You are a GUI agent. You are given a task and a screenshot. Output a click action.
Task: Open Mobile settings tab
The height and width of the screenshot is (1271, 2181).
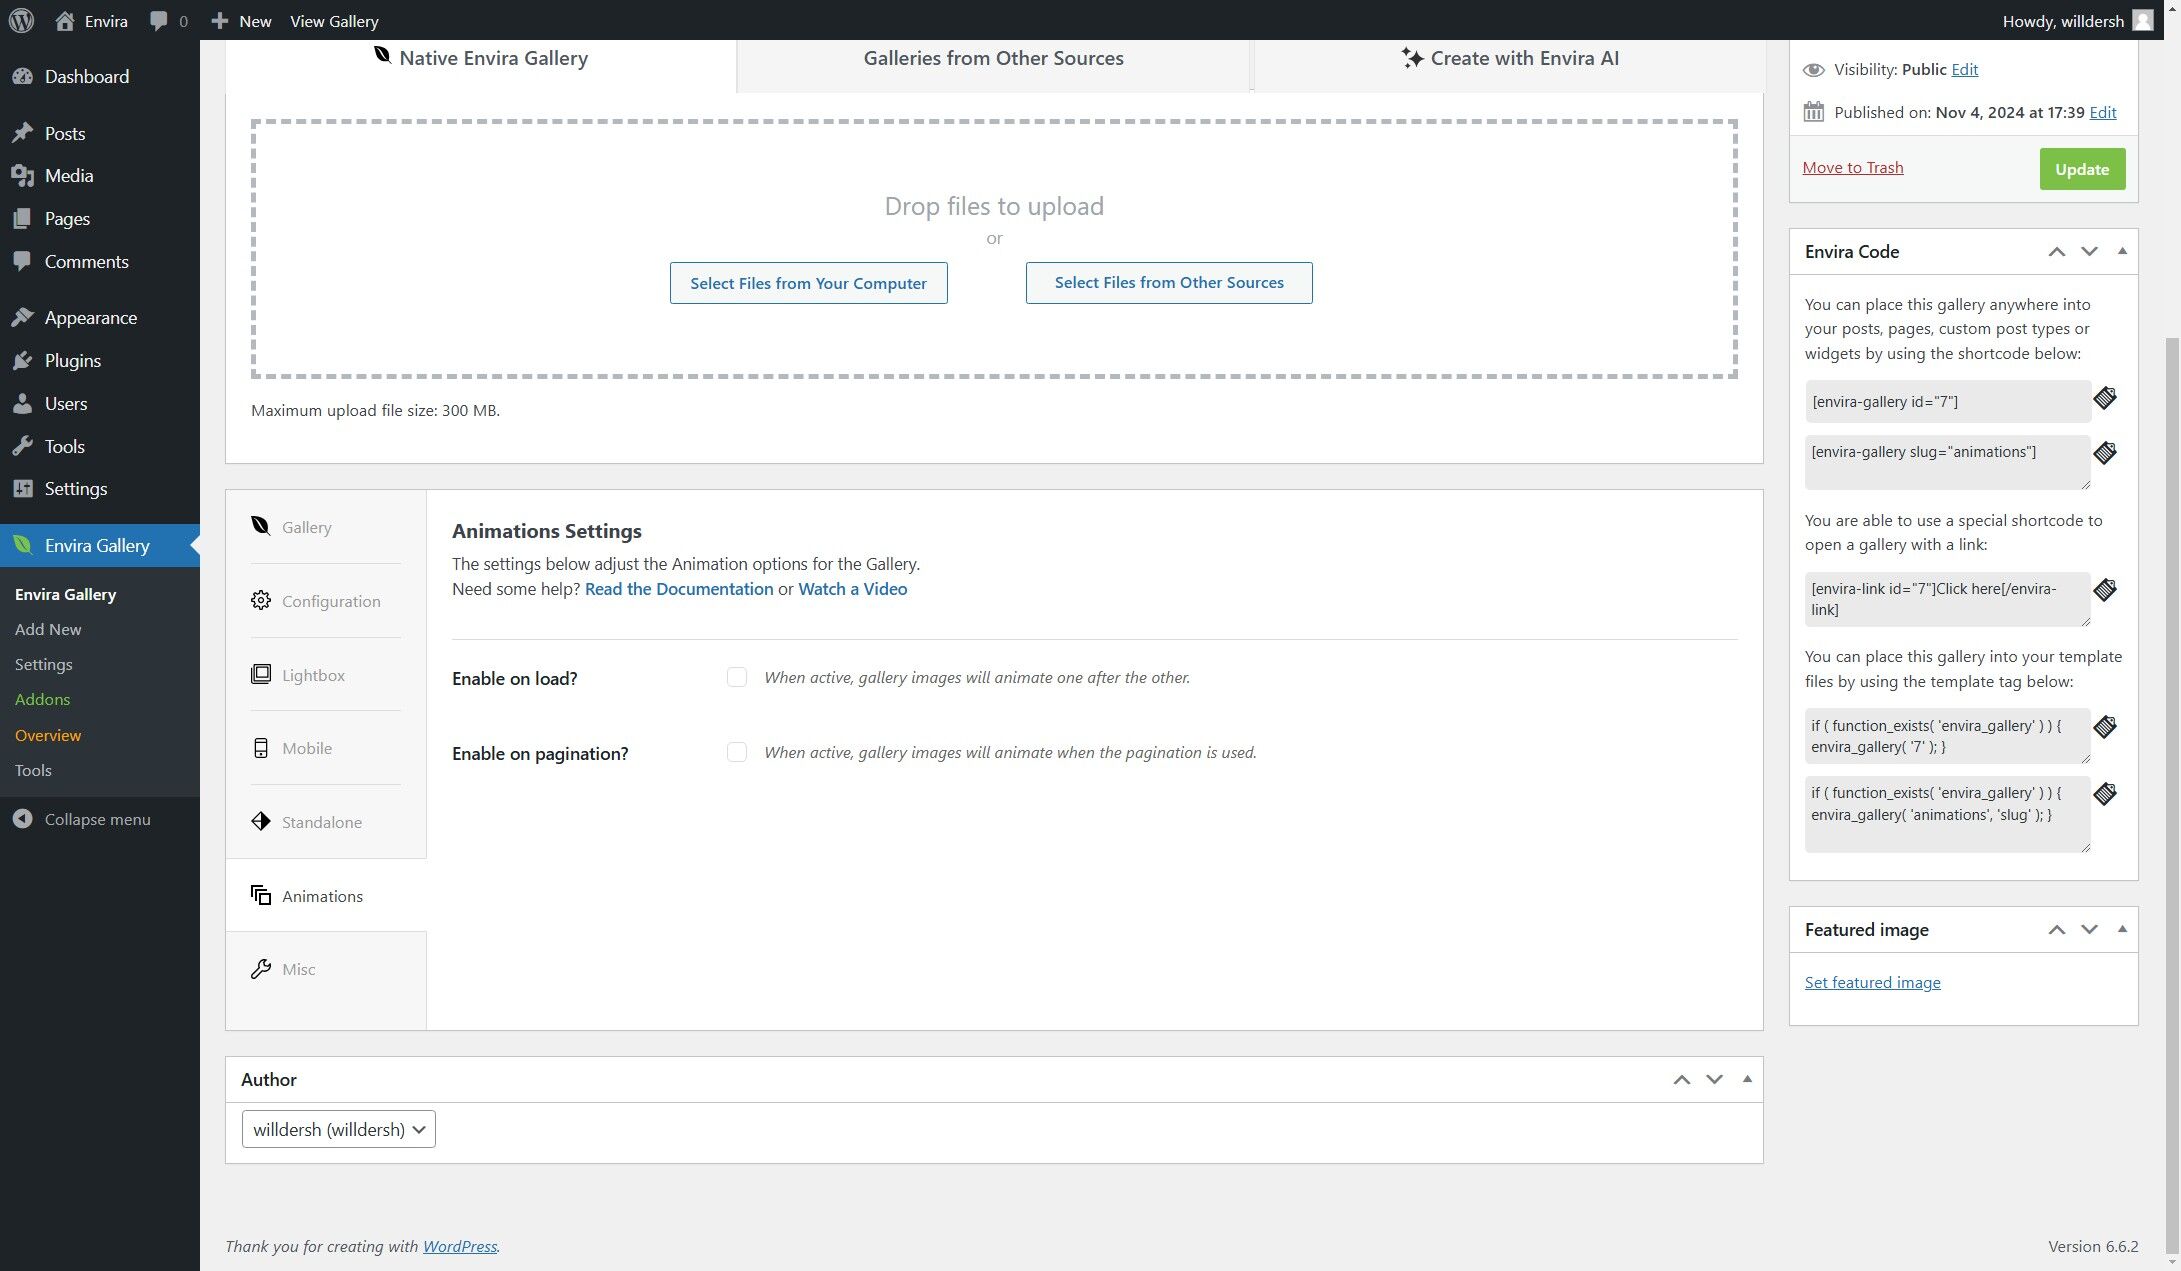[x=326, y=748]
